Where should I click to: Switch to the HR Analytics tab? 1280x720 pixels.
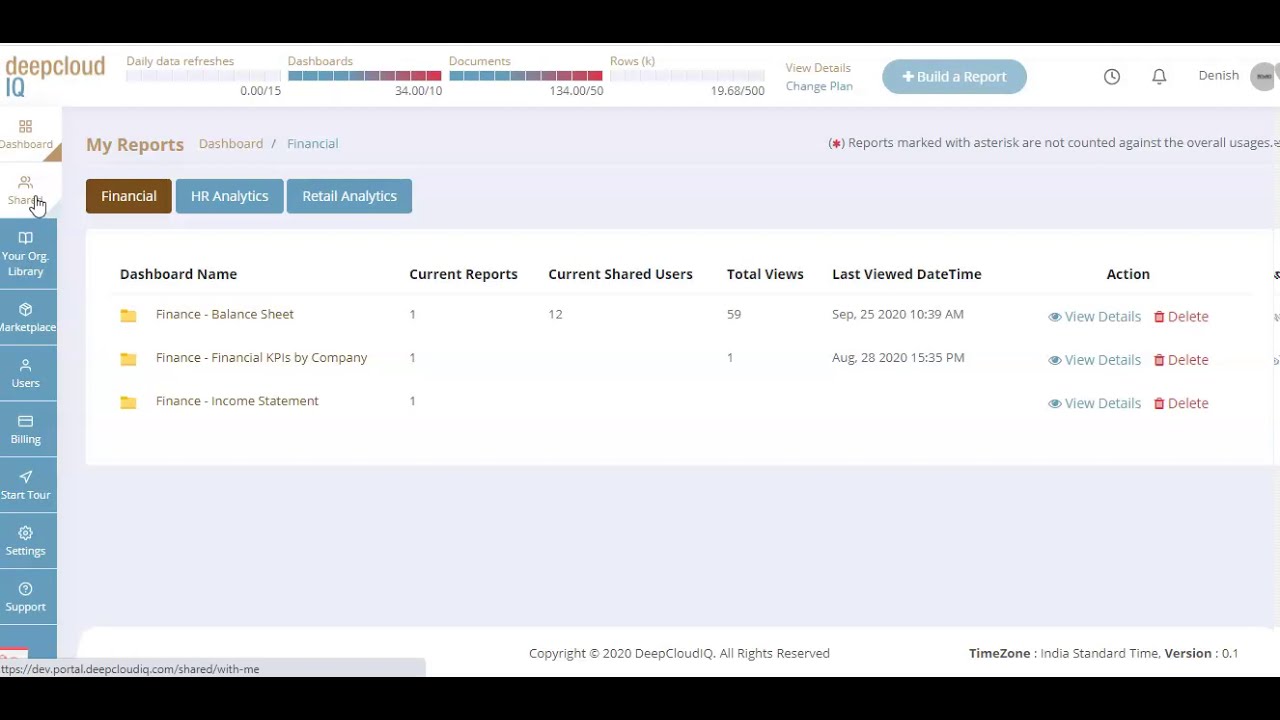pos(230,196)
